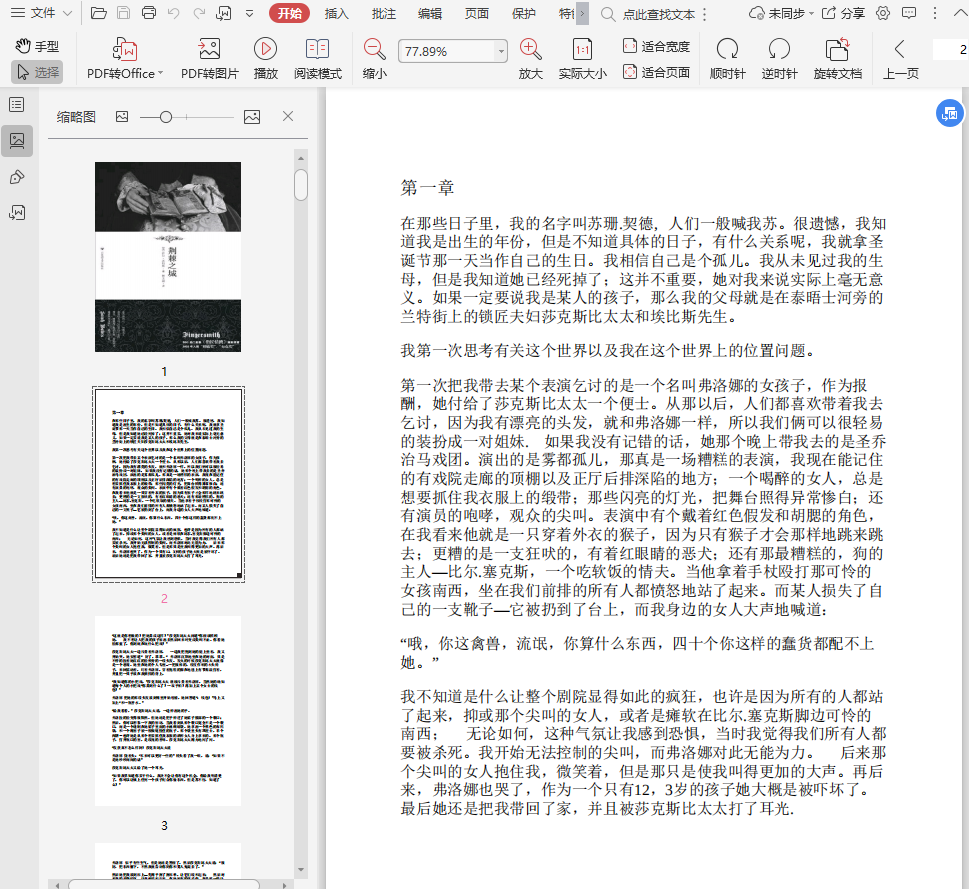The height and width of the screenshot is (889, 969).
Task: Click 适合宽度 fit width
Action: coord(656,46)
